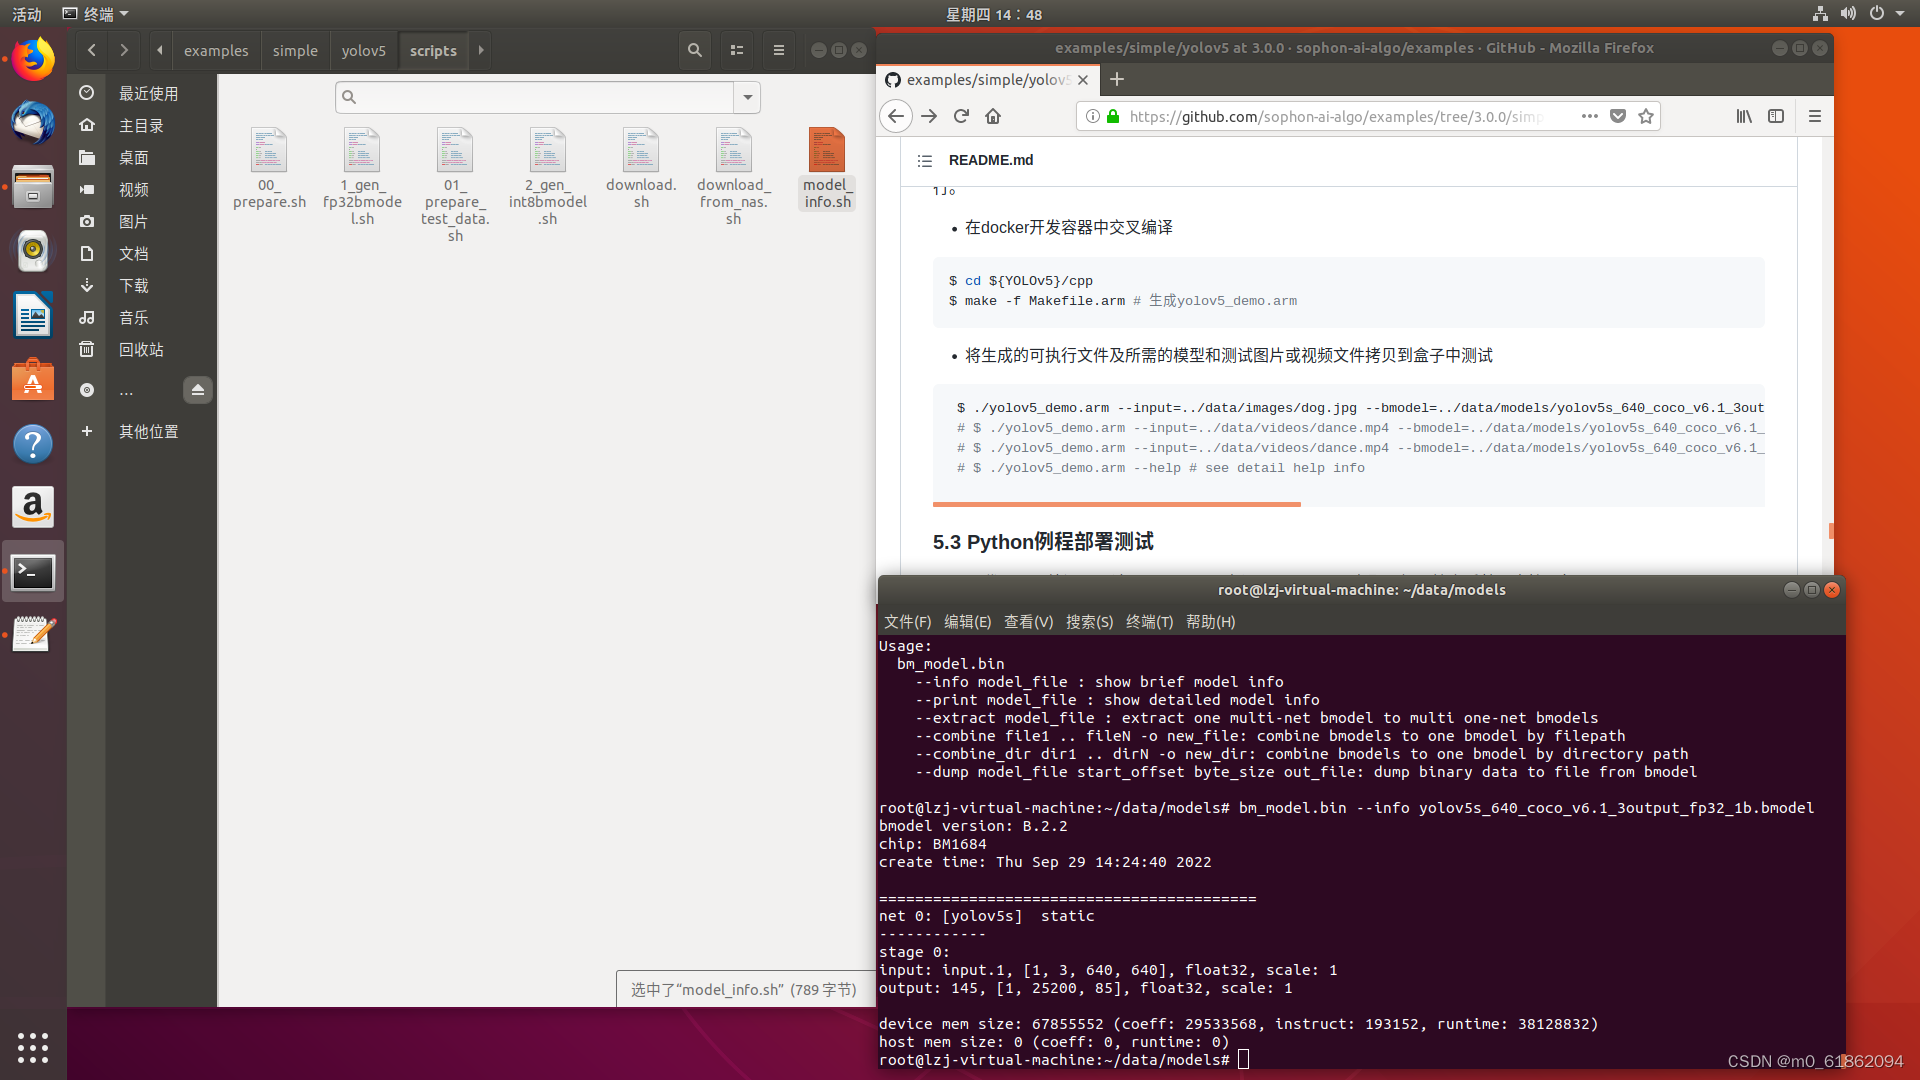Open the 'examples' path breadcrumb

coord(216,50)
